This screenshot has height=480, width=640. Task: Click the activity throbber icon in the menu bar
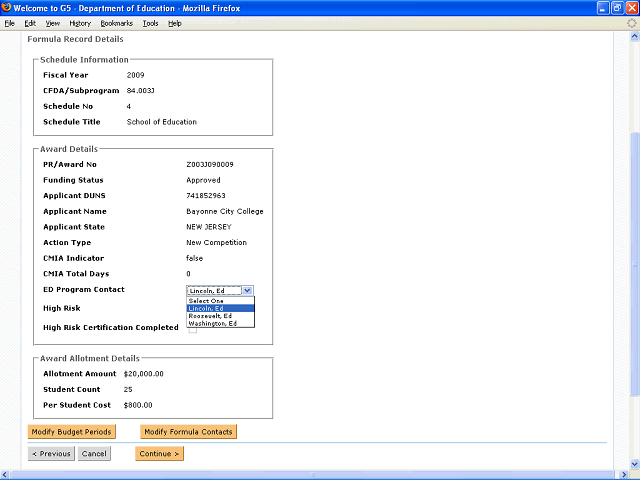point(631,24)
